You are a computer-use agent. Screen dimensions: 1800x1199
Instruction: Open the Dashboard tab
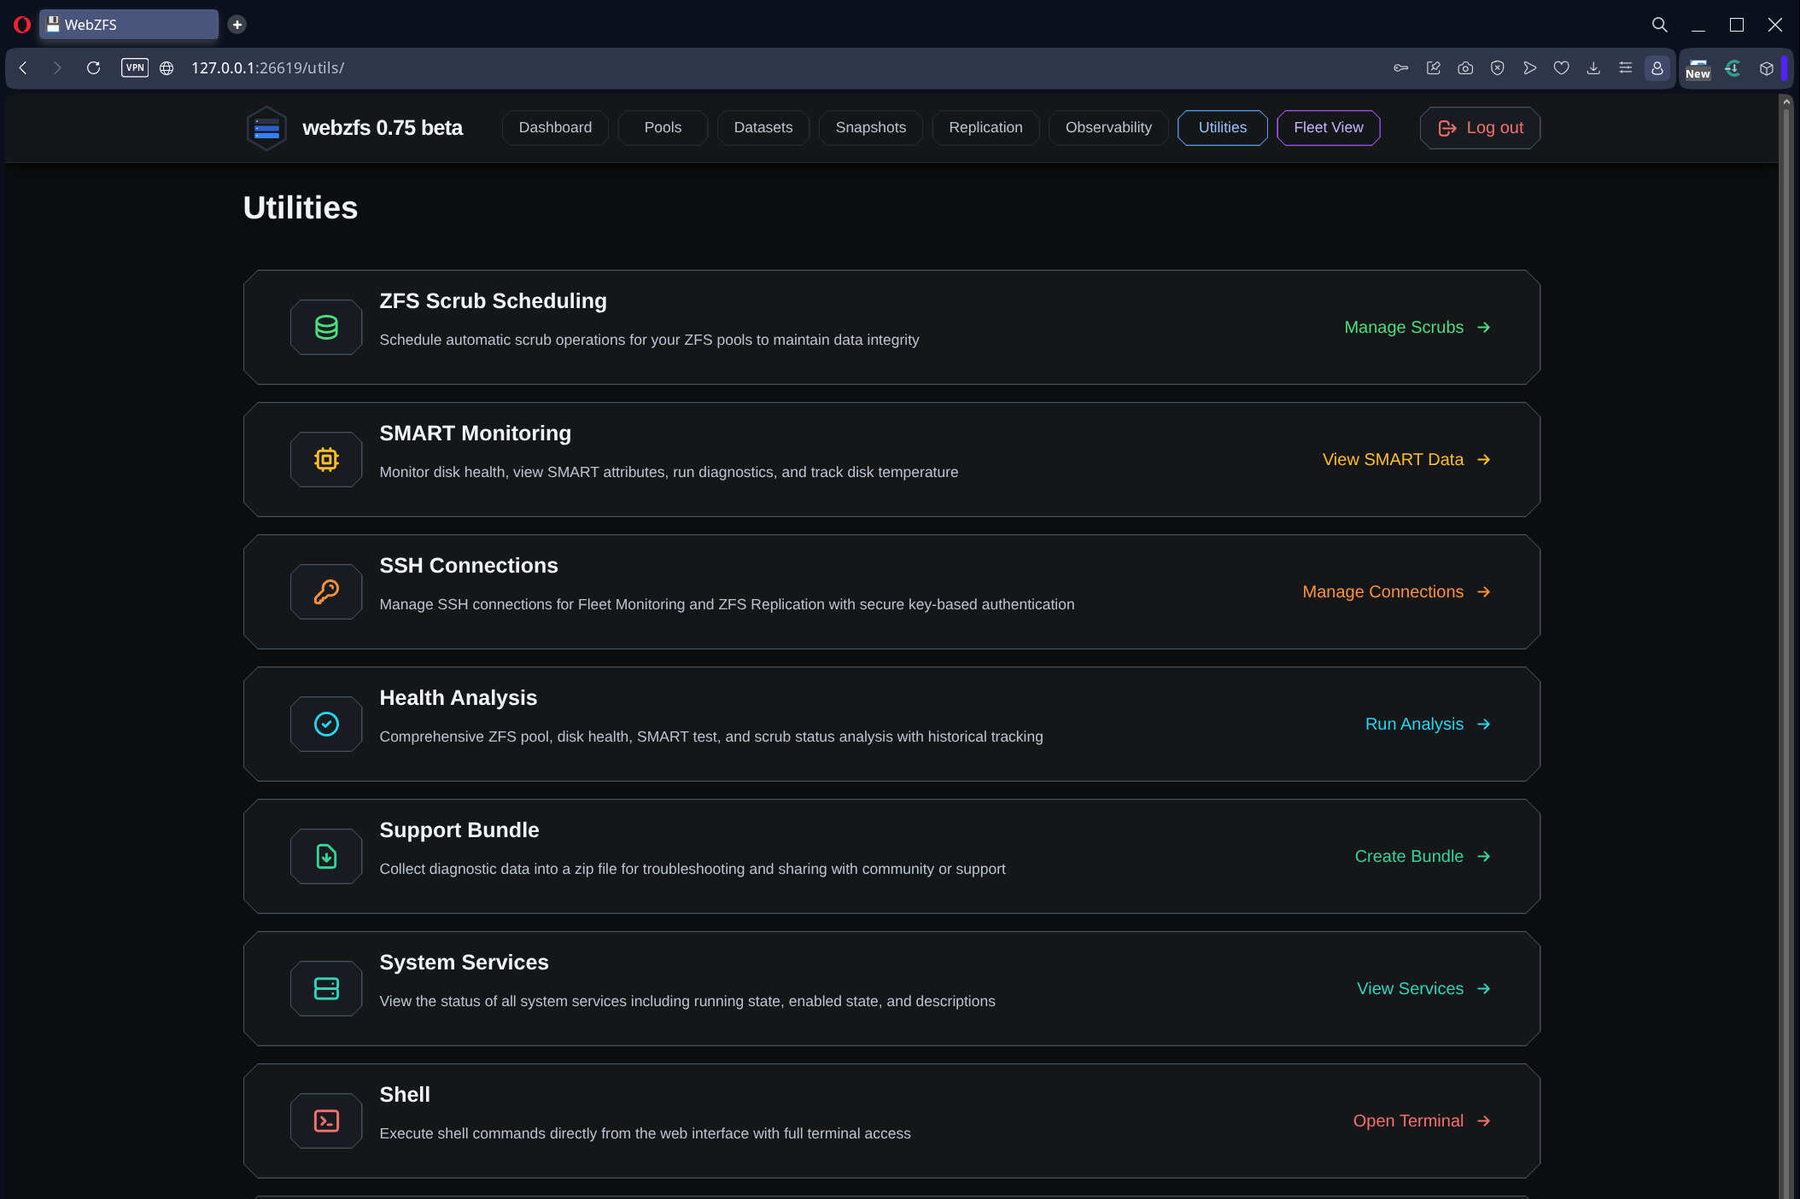pos(555,127)
